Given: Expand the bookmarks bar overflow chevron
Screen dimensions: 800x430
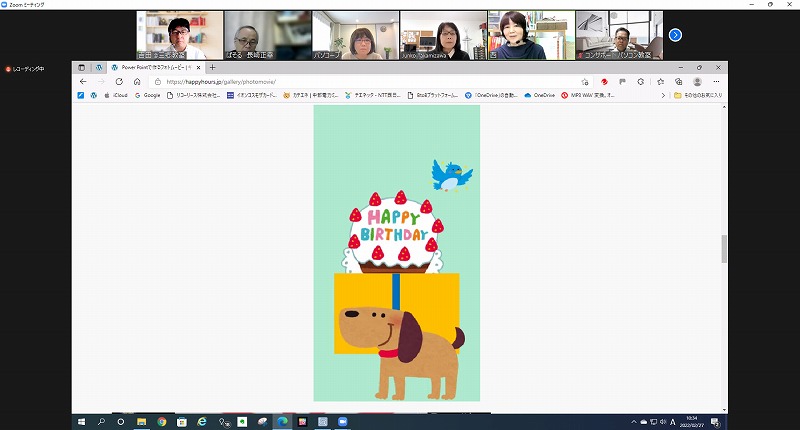Looking at the screenshot, I should tap(662, 95).
